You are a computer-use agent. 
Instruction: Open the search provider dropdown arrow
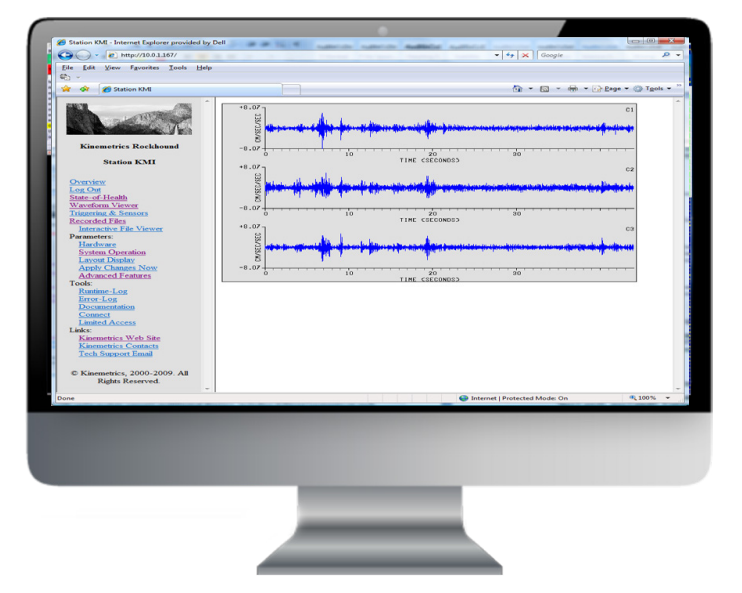coord(678,55)
